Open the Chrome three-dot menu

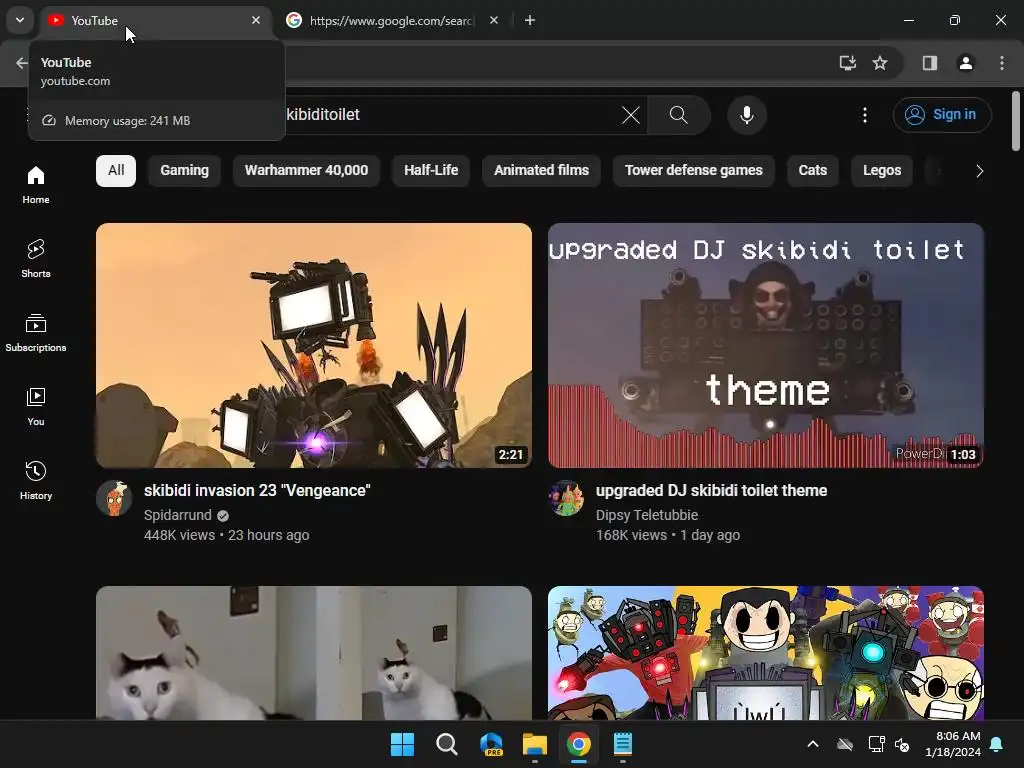[1002, 63]
